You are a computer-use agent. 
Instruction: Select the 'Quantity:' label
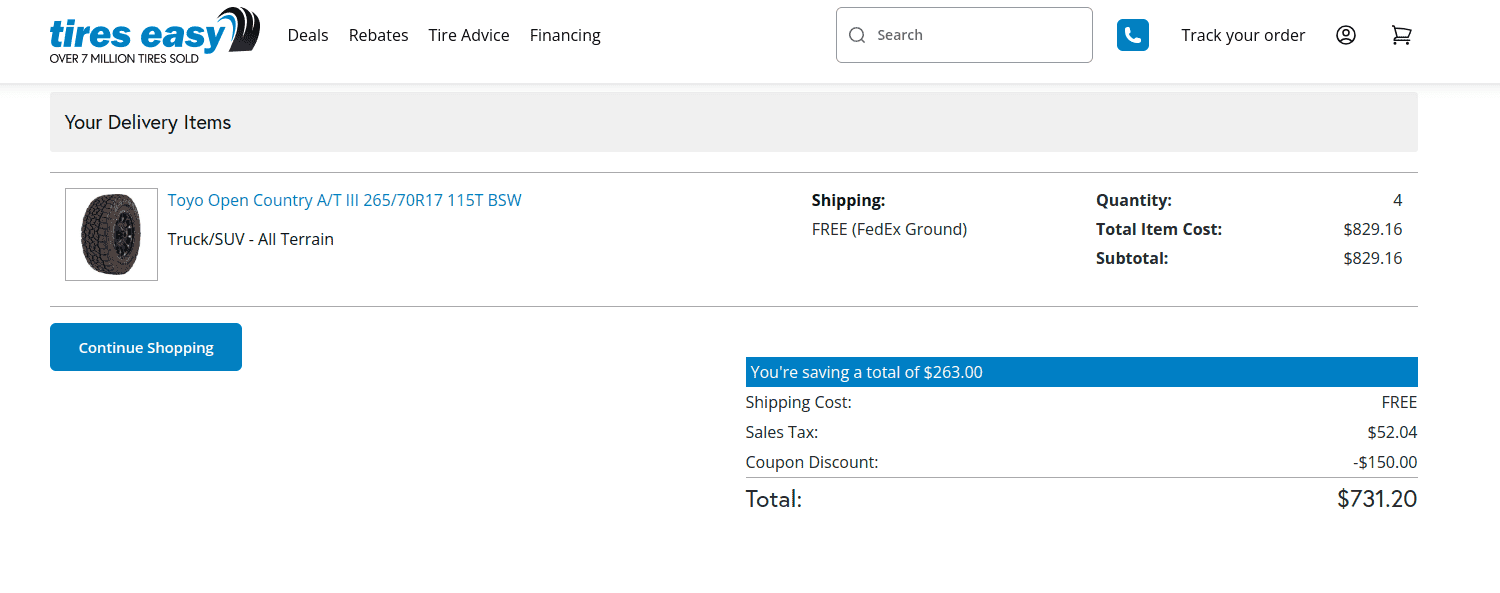(x=1134, y=200)
